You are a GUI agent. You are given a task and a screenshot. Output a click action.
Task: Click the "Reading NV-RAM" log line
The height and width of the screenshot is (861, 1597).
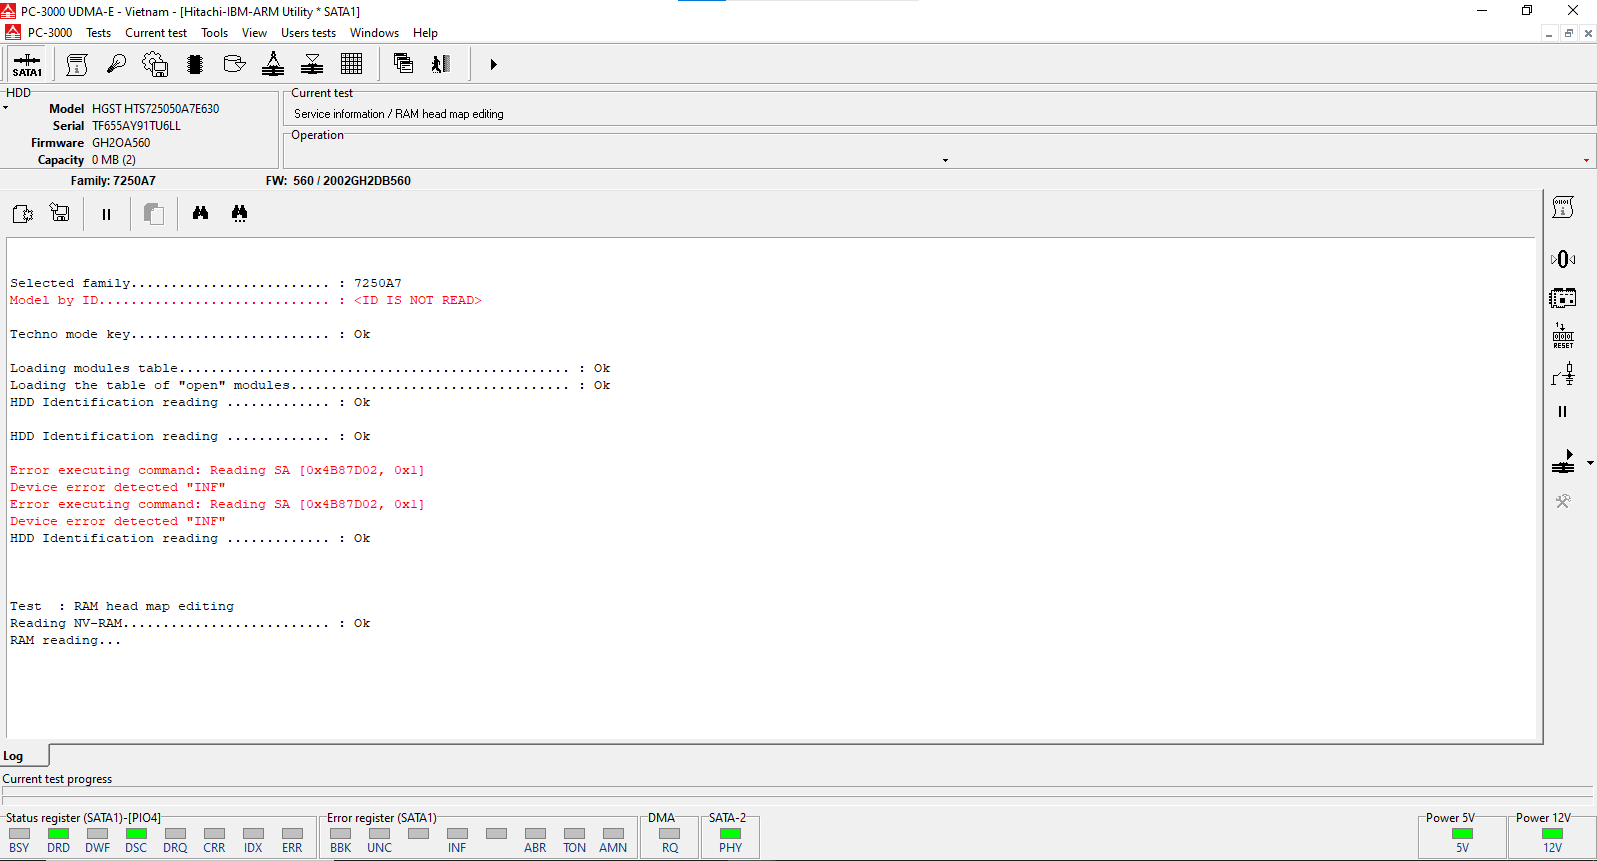pyautogui.click(x=190, y=623)
